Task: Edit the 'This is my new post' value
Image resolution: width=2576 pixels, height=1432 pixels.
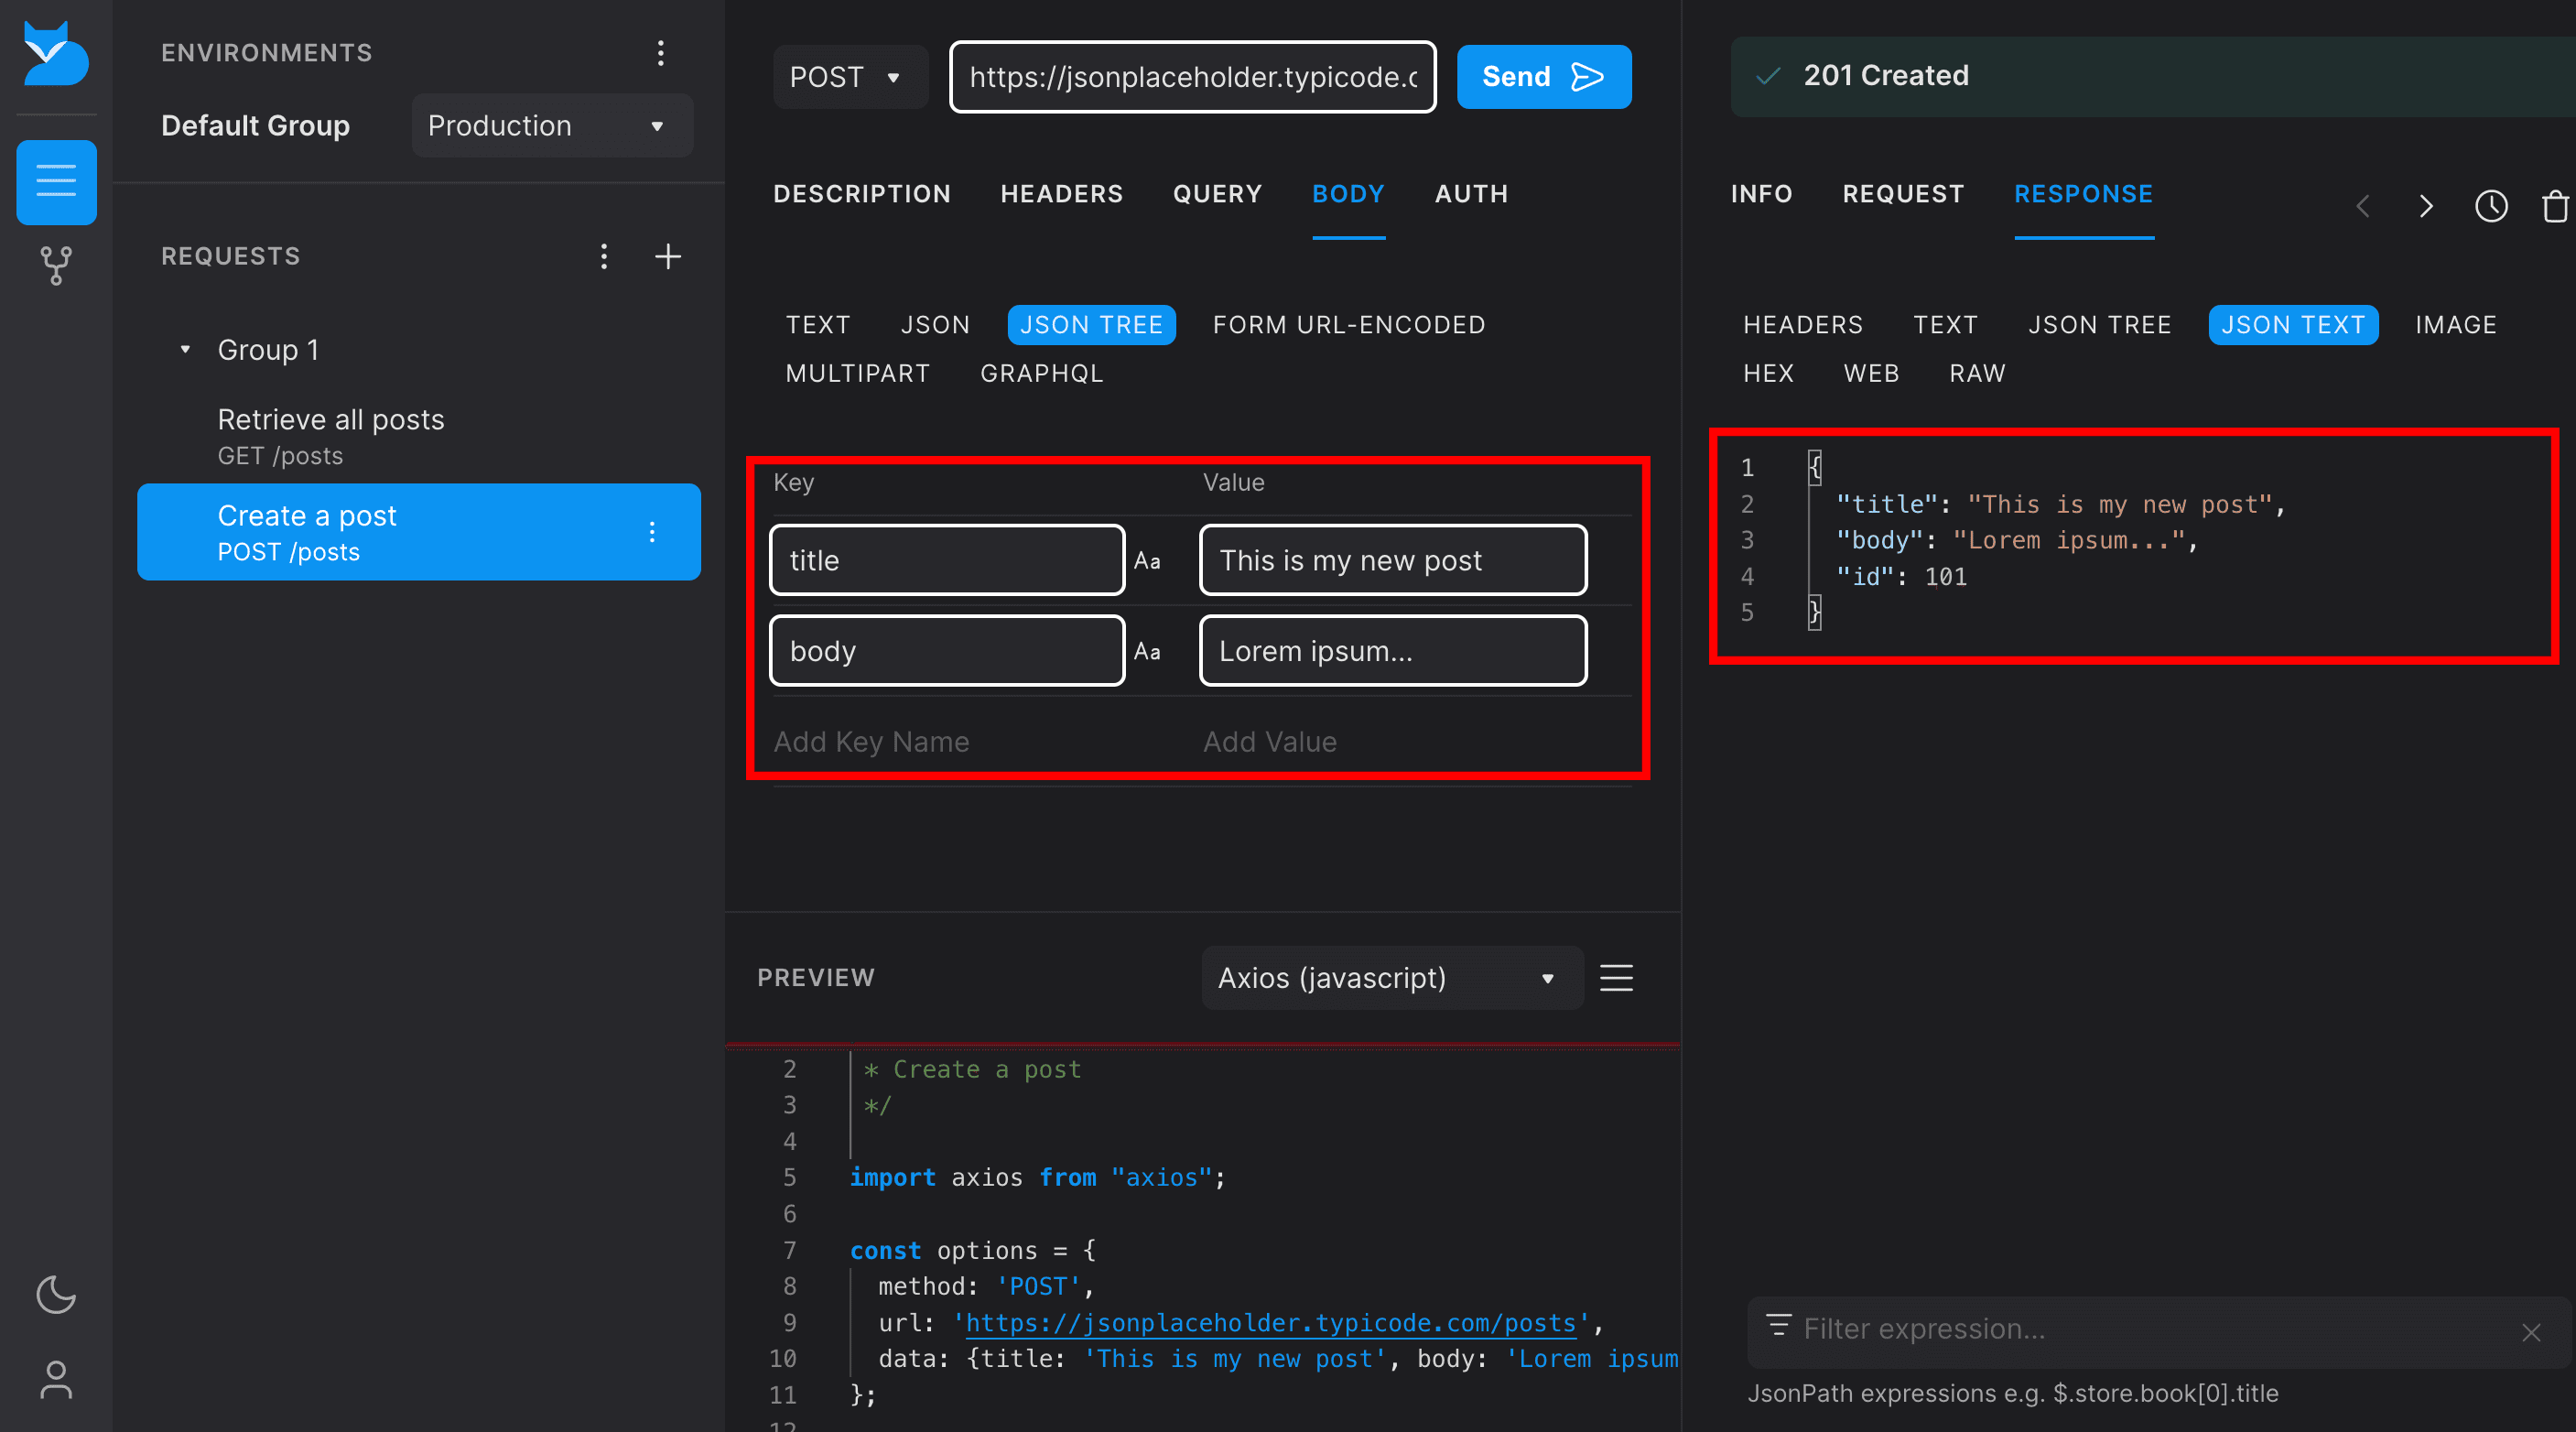Action: pyautogui.click(x=1393, y=561)
